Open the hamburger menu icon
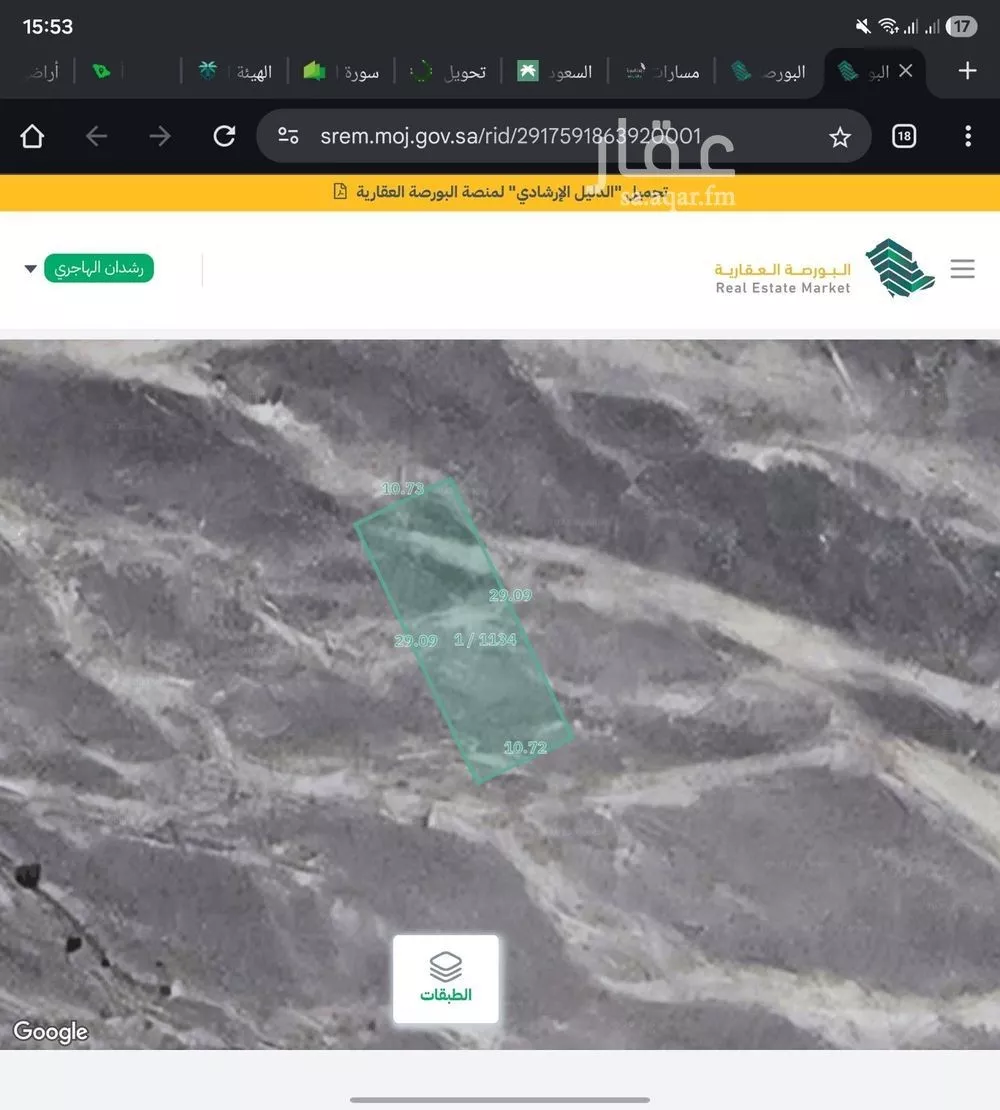The height and width of the screenshot is (1110, 1000). tap(962, 269)
